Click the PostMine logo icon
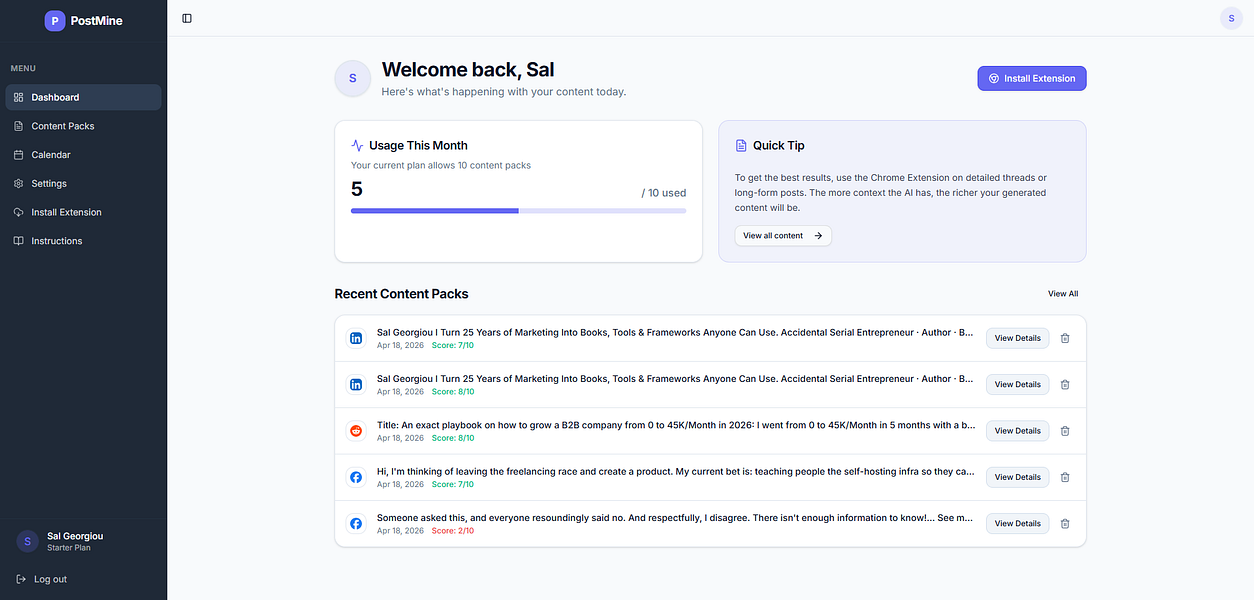This screenshot has height=600, width=1254. 55,20
